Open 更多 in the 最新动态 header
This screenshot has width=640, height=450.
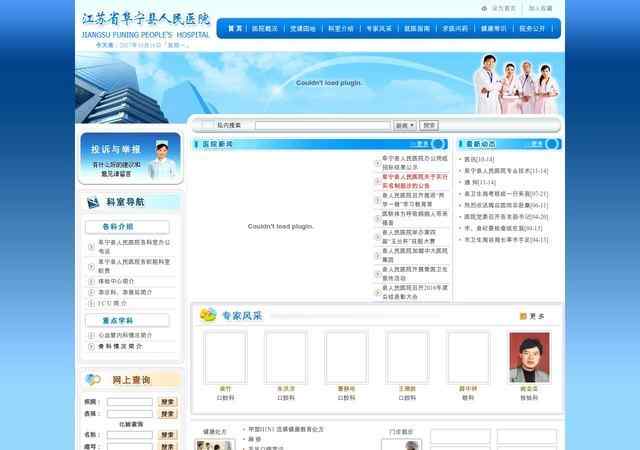[537, 144]
